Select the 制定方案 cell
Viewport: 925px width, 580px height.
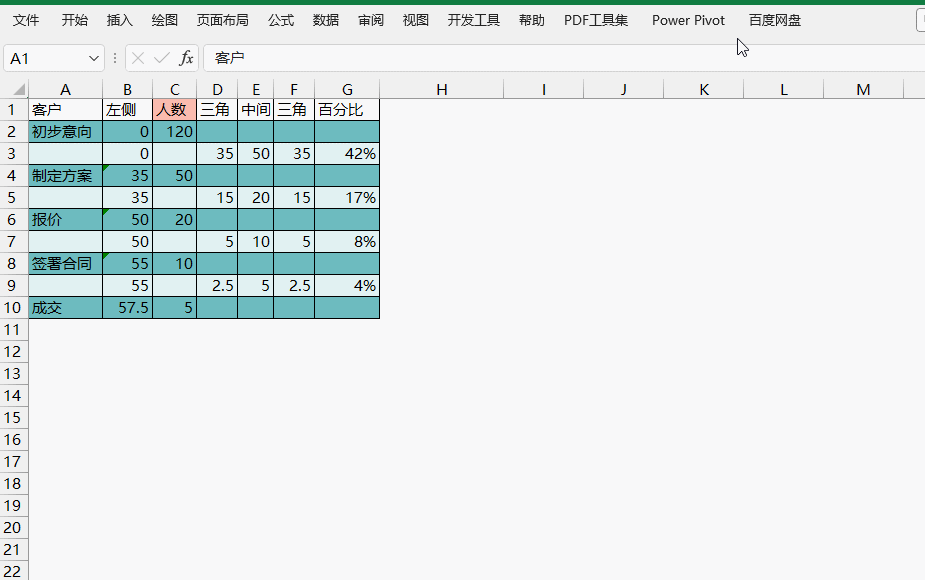65,176
